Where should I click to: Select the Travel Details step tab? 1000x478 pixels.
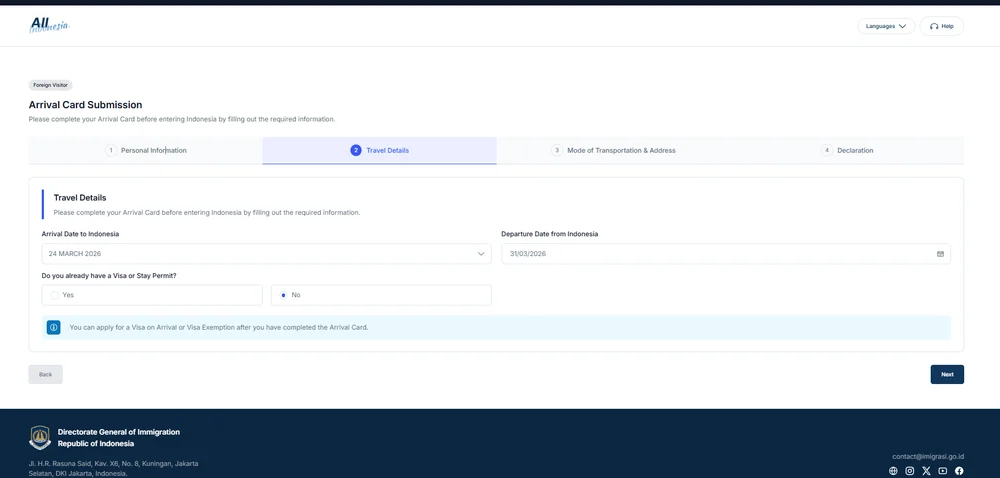379,151
